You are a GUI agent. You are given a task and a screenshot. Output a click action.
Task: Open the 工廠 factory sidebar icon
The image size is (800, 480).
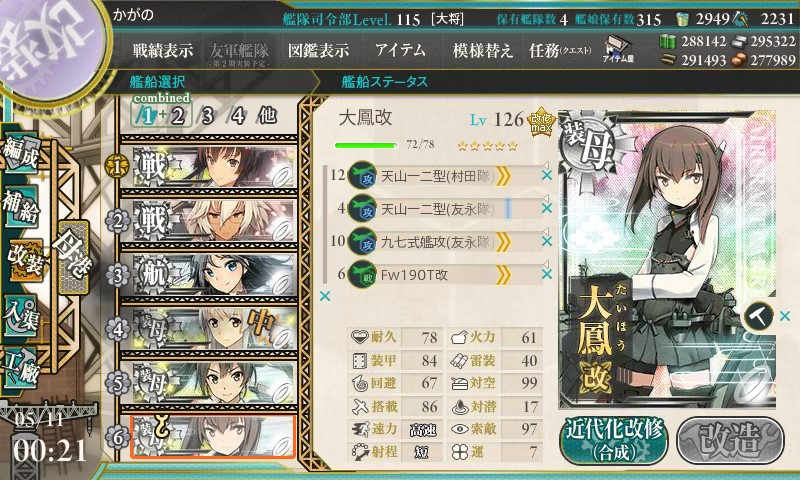pos(21,367)
